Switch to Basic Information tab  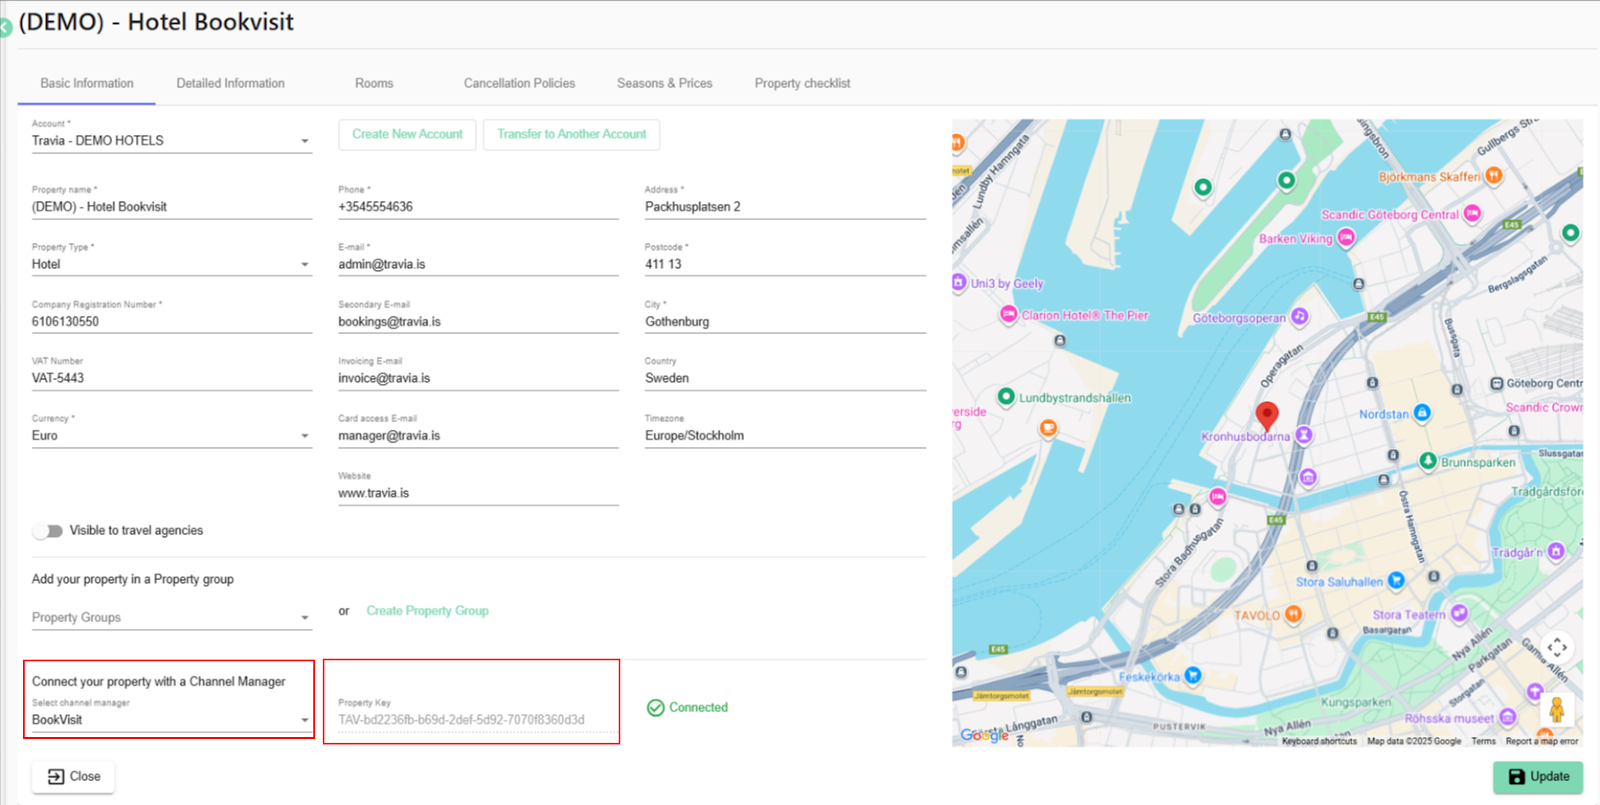click(87, 83)
